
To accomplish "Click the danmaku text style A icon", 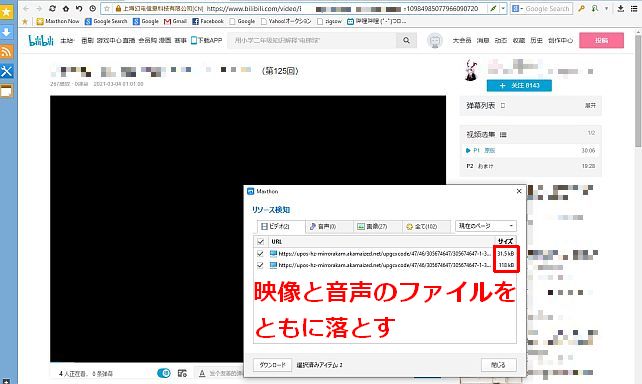I will coord(202,373).
